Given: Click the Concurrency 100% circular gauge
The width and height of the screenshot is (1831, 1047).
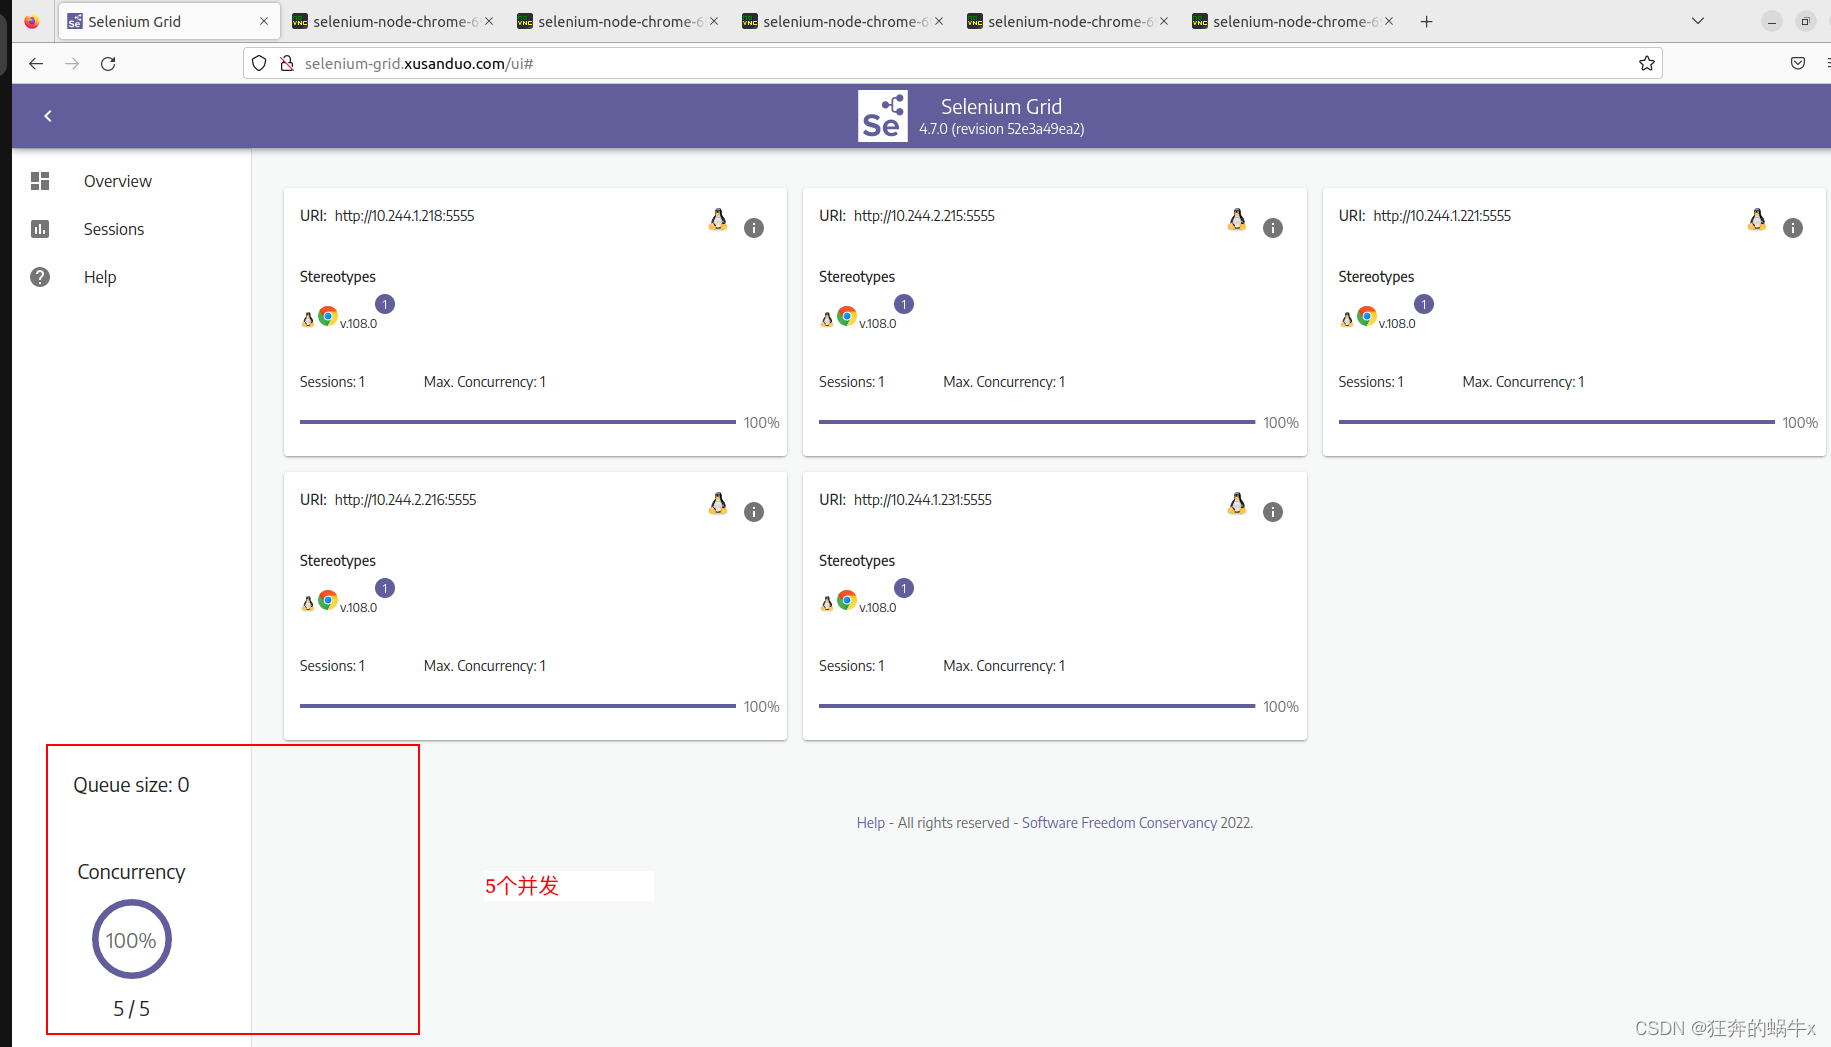Looking at the screenshot, I should pyautogui.click(x=132, y=940).
